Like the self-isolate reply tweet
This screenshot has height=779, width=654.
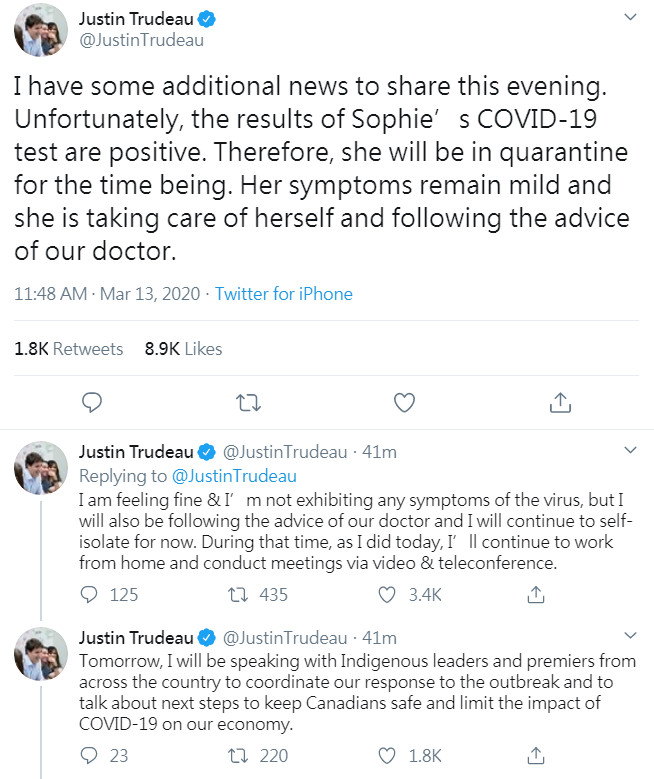pyautogui.click(x=389, y=595)
